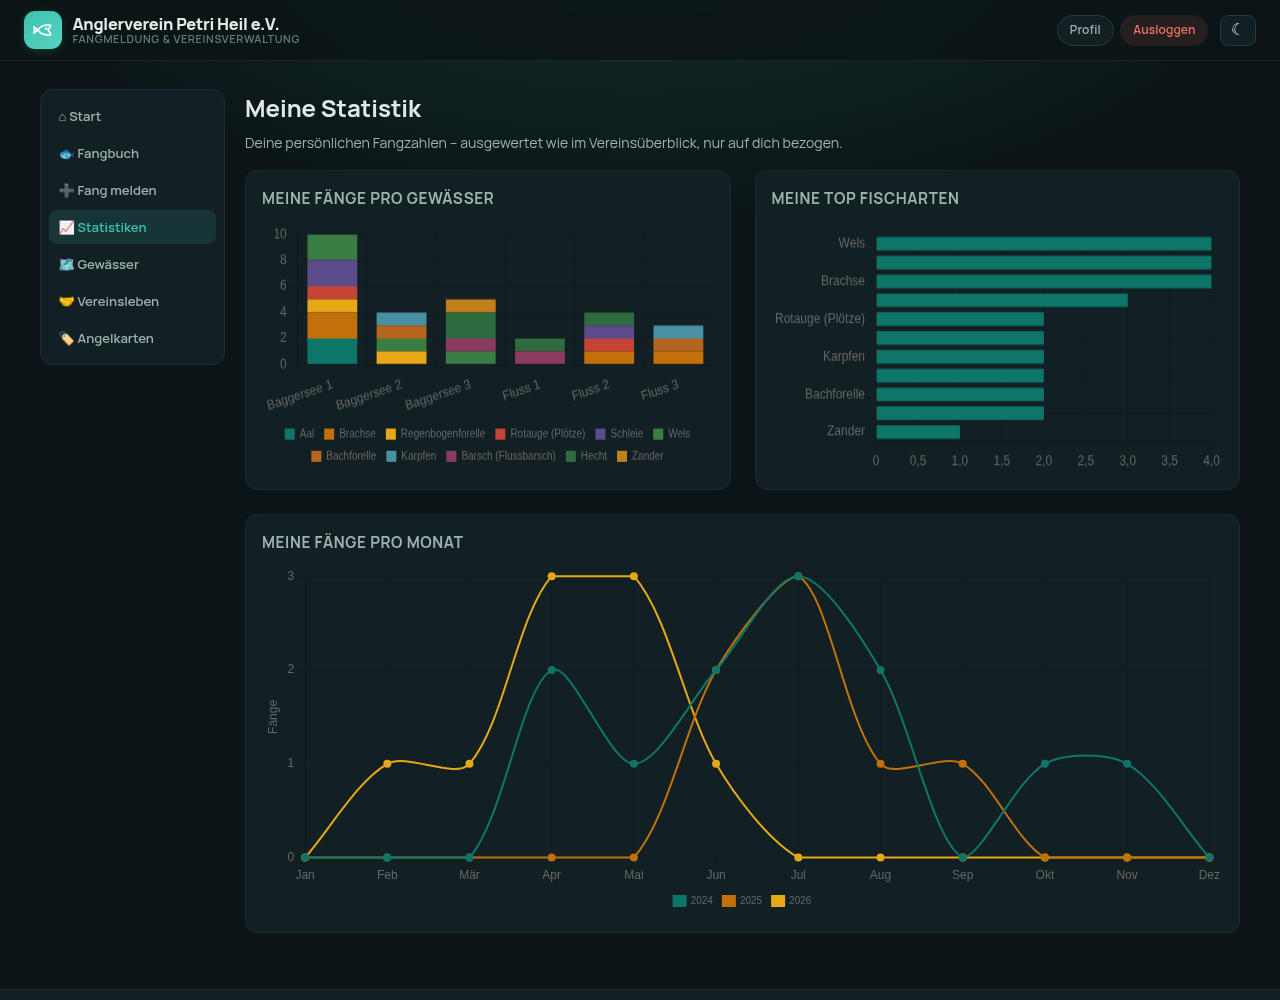This screenshot has width=1280, height=1000.
Task: Click the Karpfen bar in Top Fischarten
Action: (960, 357)
